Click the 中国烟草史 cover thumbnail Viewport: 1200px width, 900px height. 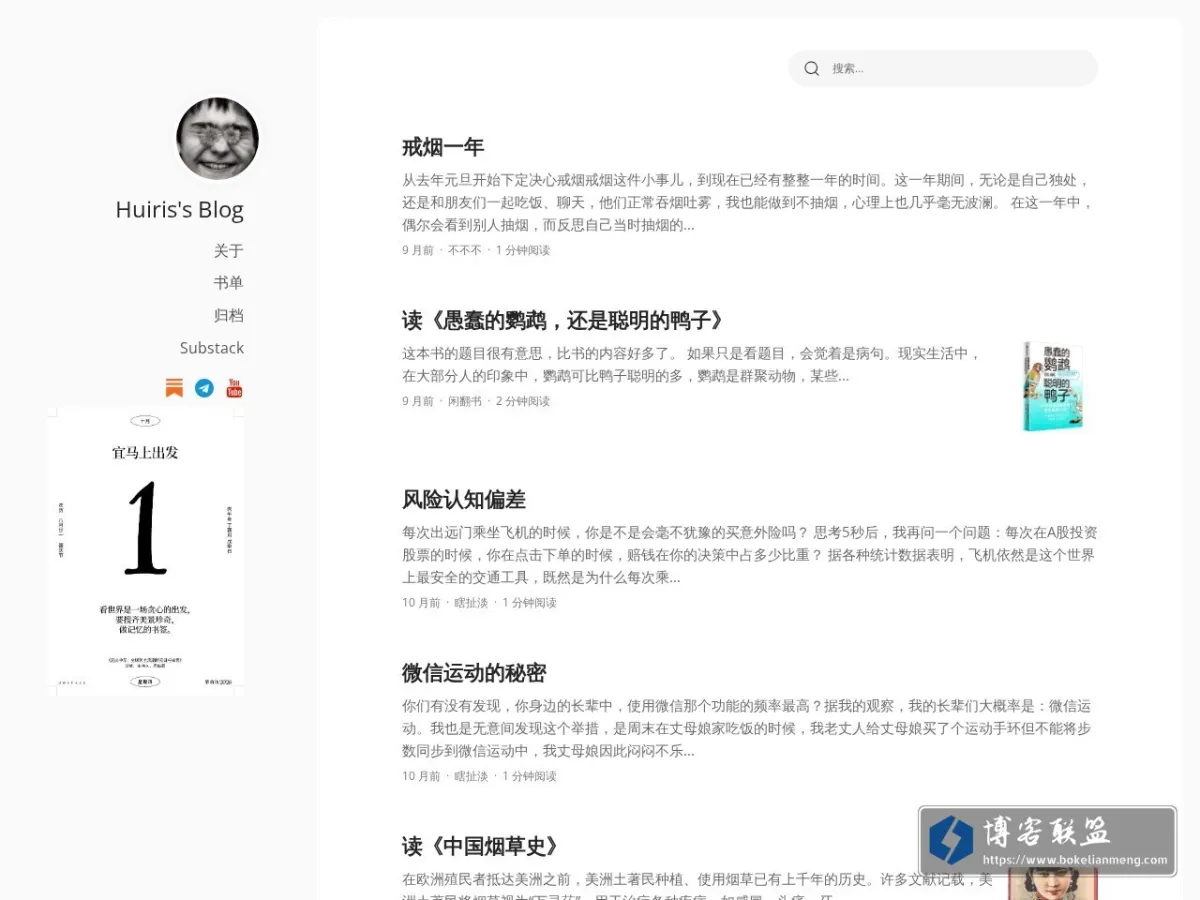point(1052,884)
